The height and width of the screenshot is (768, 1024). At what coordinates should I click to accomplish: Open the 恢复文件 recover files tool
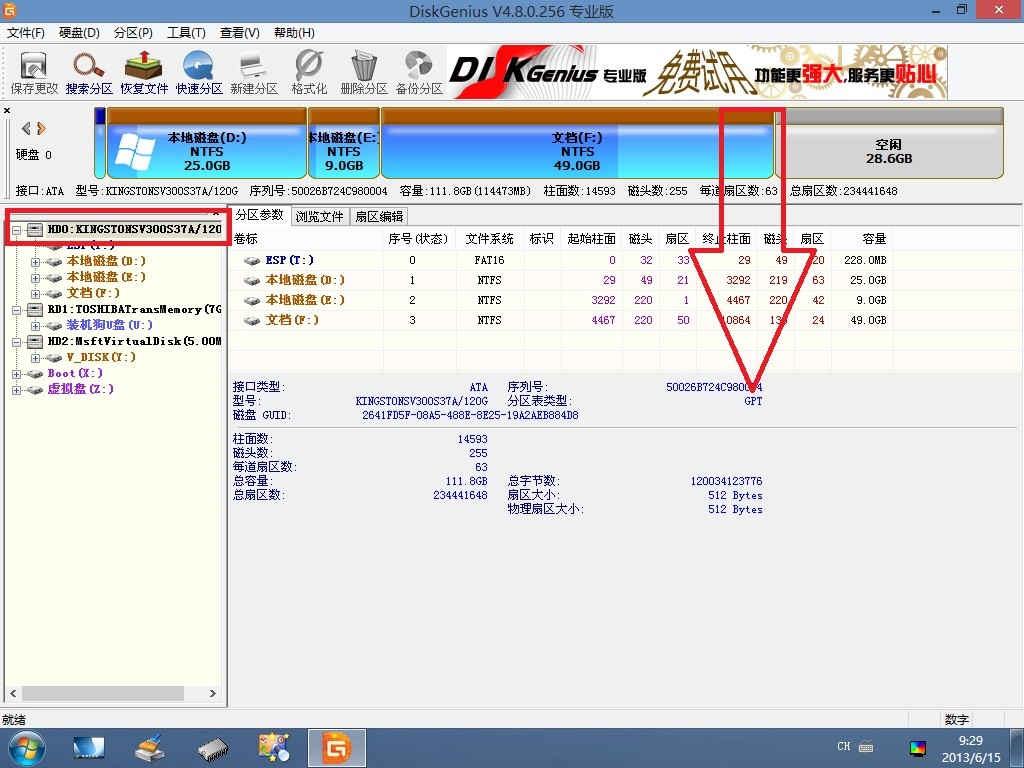(x=144, y=72)
